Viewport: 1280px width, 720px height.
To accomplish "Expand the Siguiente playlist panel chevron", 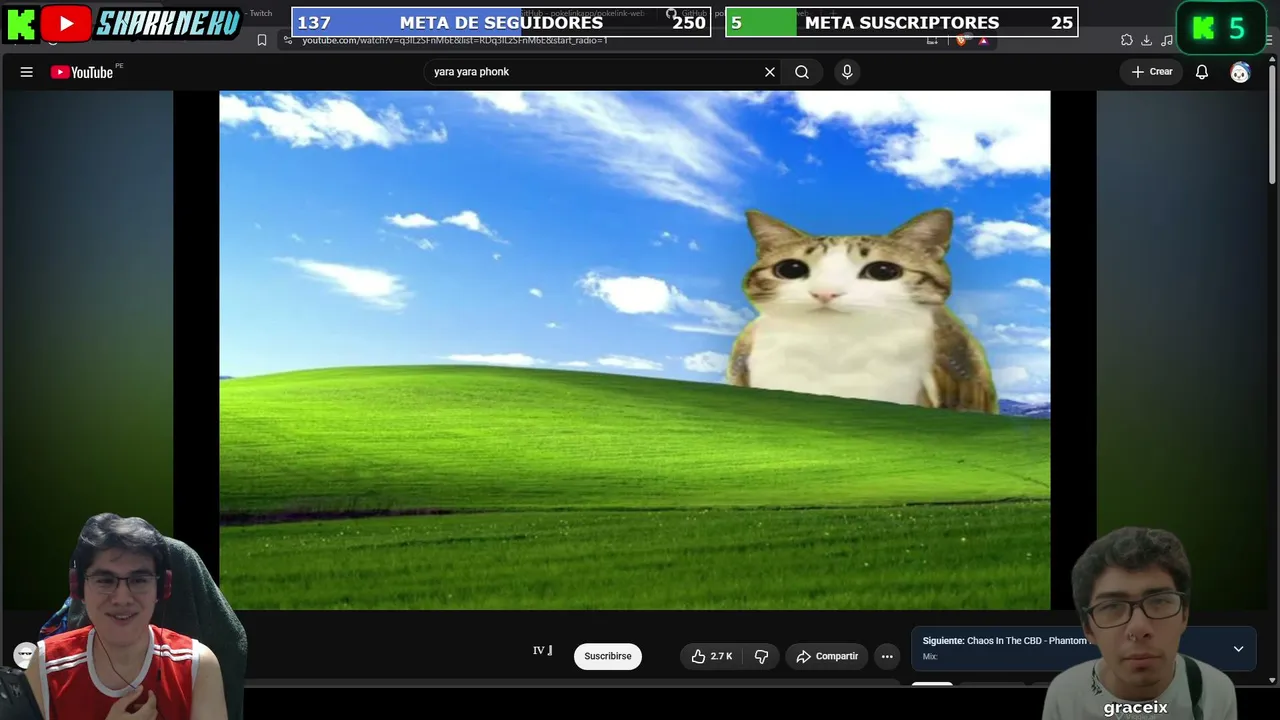I will (1238, 649).
